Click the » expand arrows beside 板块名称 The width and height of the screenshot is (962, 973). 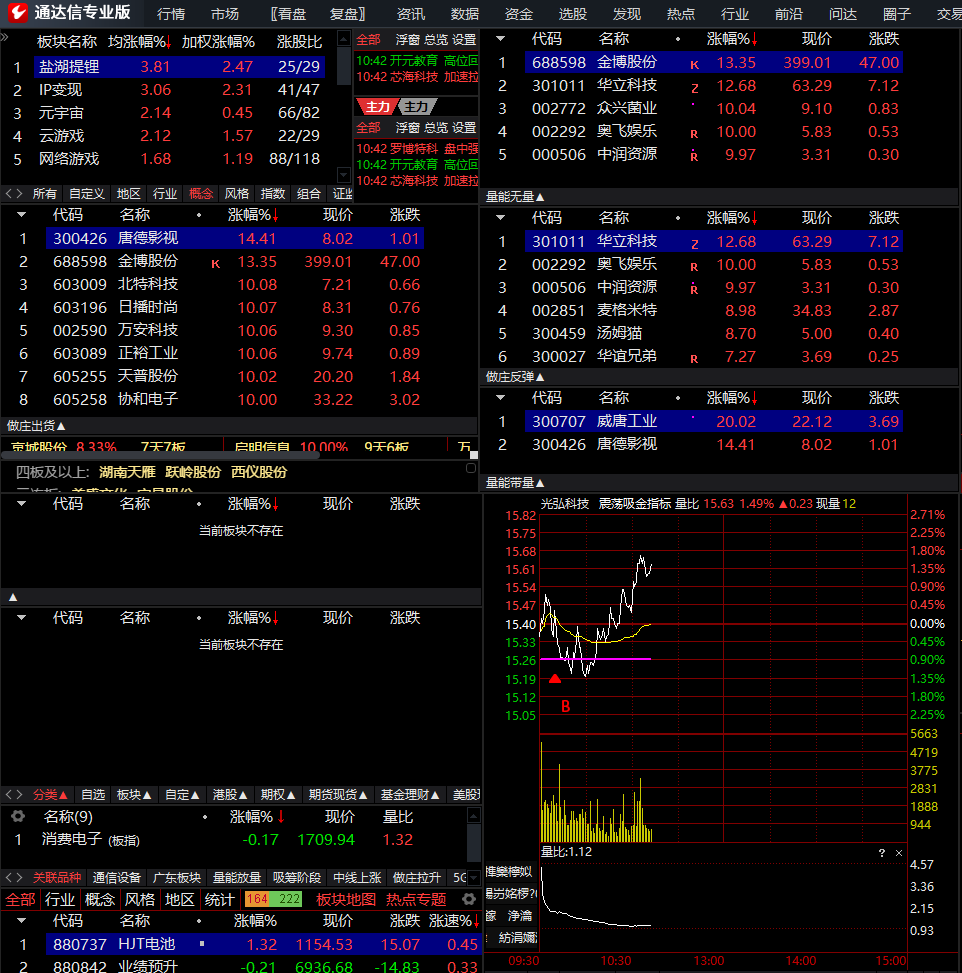(x=4, y=37)
